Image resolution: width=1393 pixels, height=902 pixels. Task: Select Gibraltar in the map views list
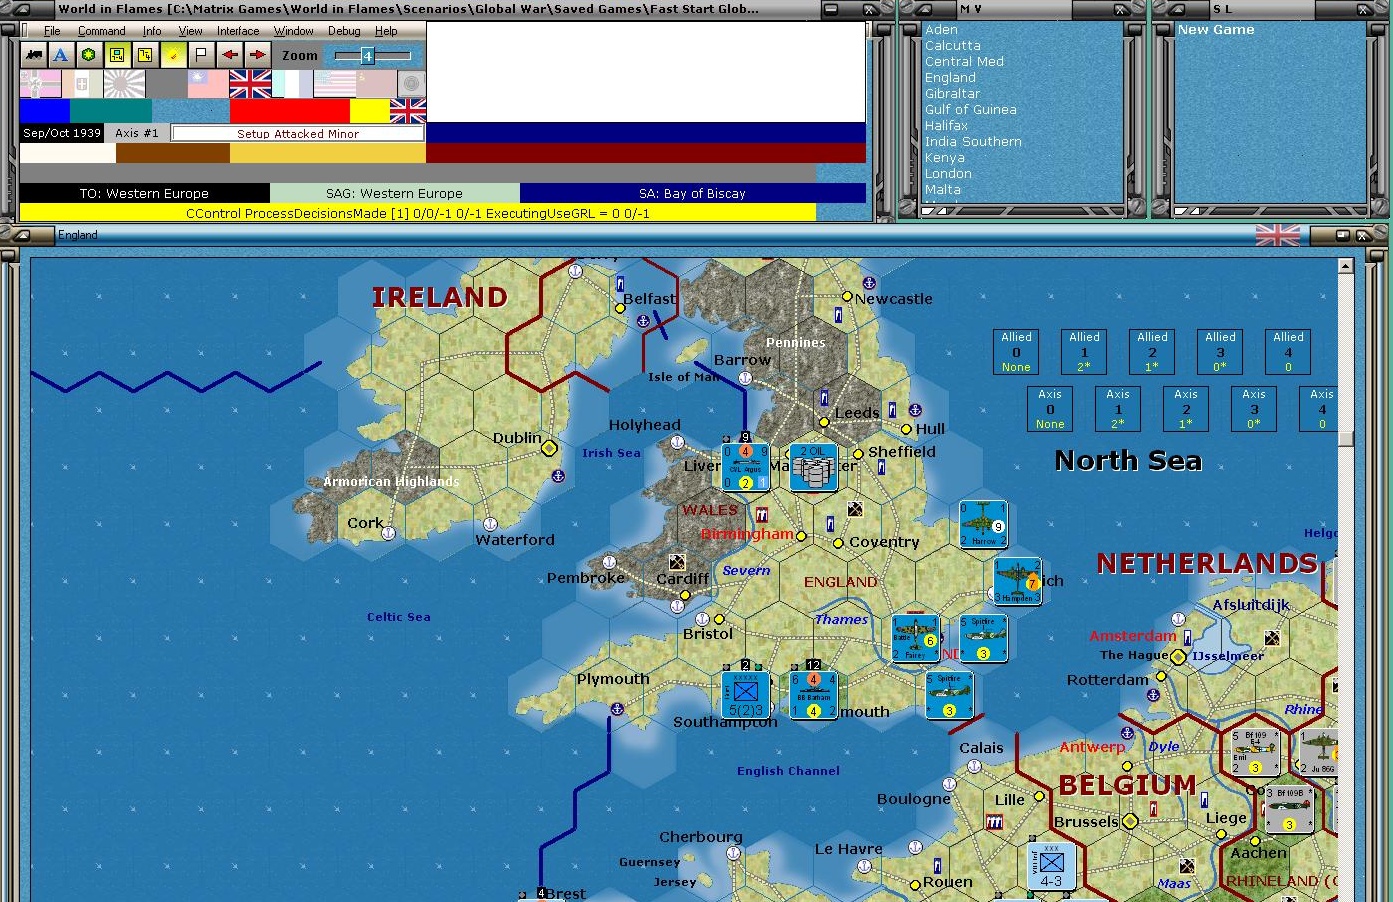point(952,94)
